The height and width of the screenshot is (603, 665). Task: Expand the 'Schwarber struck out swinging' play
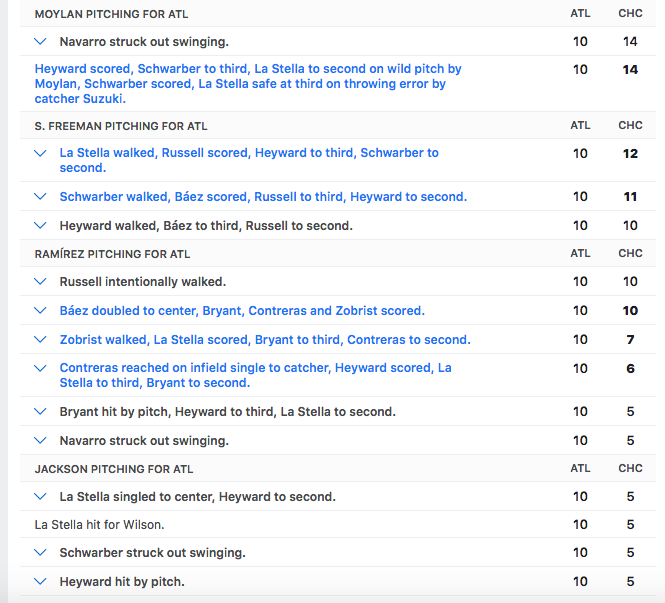point(41,553)
